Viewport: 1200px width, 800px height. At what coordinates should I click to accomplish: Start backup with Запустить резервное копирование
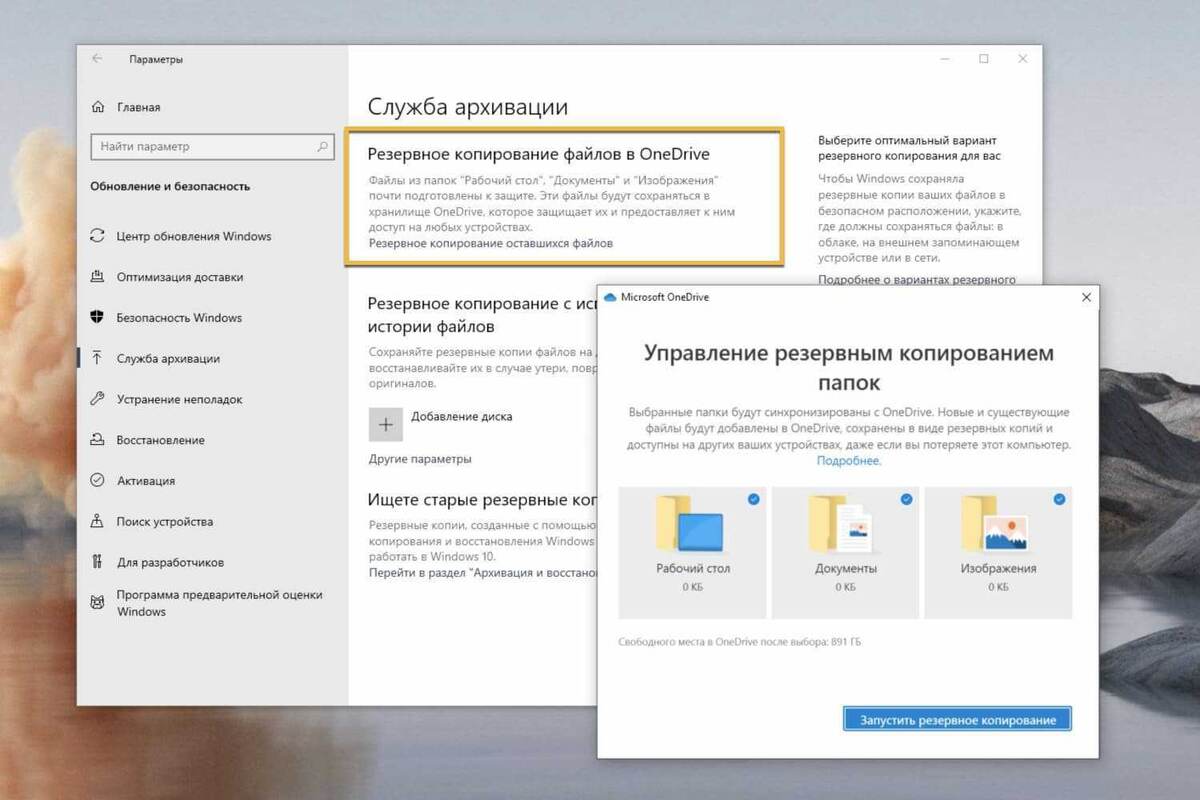click(957, 720)
